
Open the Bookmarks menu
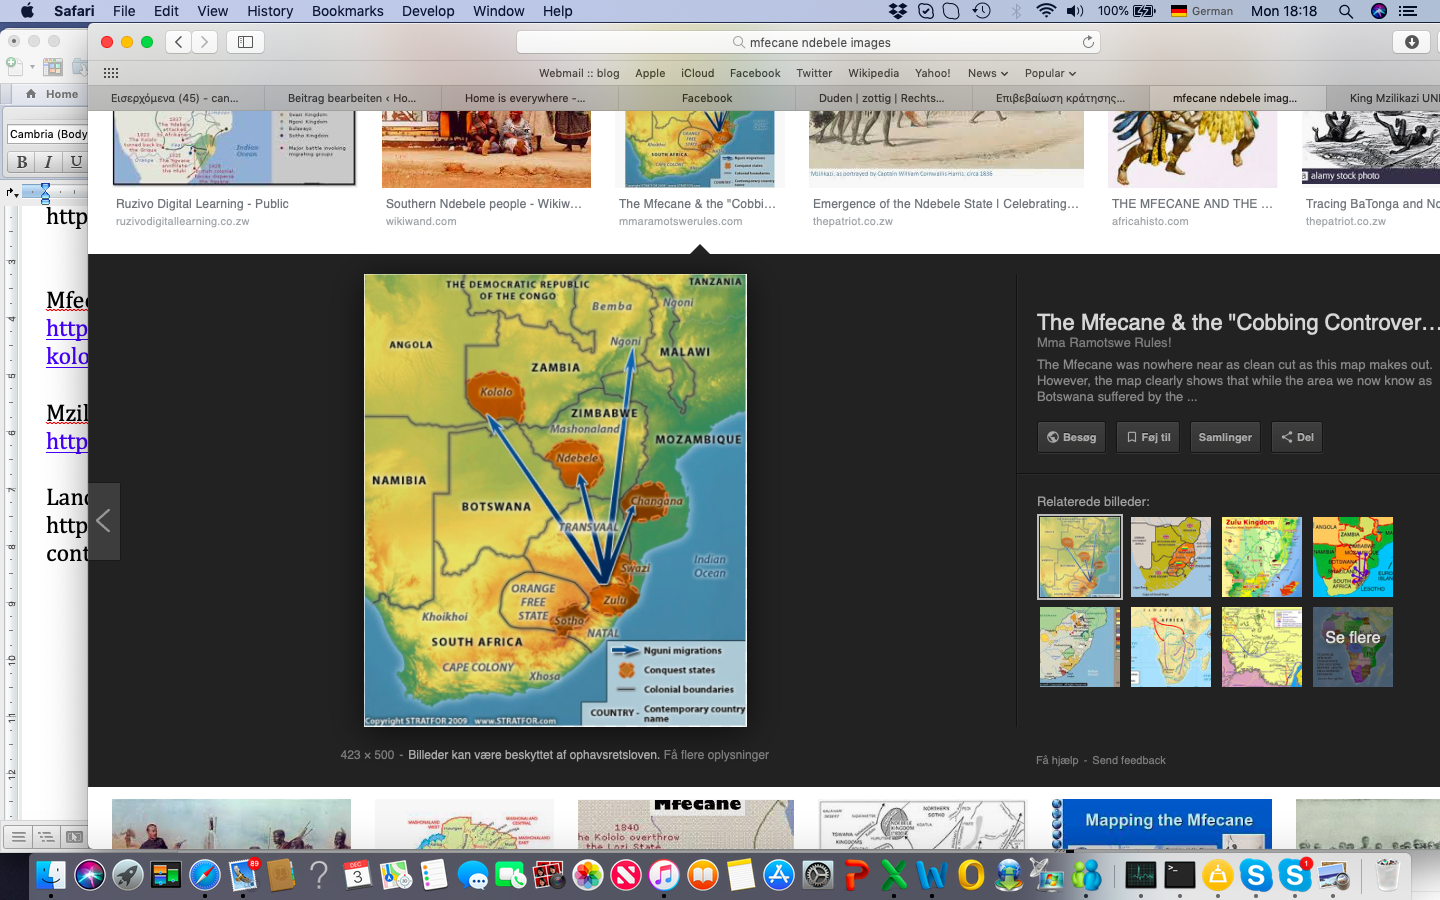[347, 11]
